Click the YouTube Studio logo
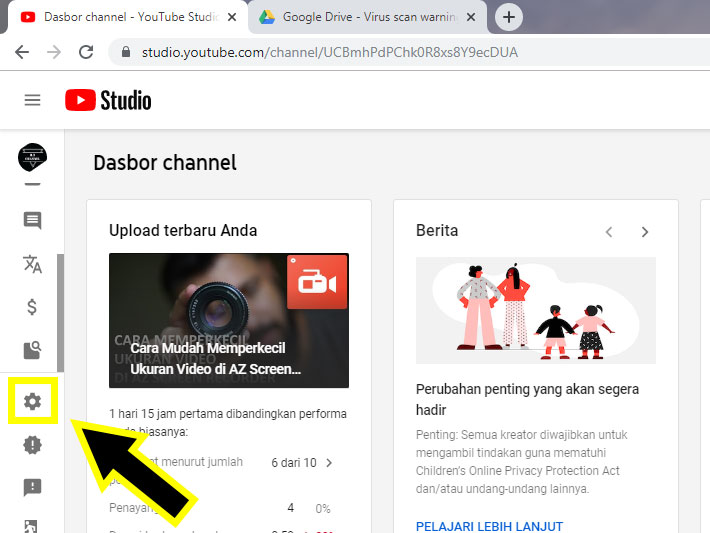 tap(108, 100)
